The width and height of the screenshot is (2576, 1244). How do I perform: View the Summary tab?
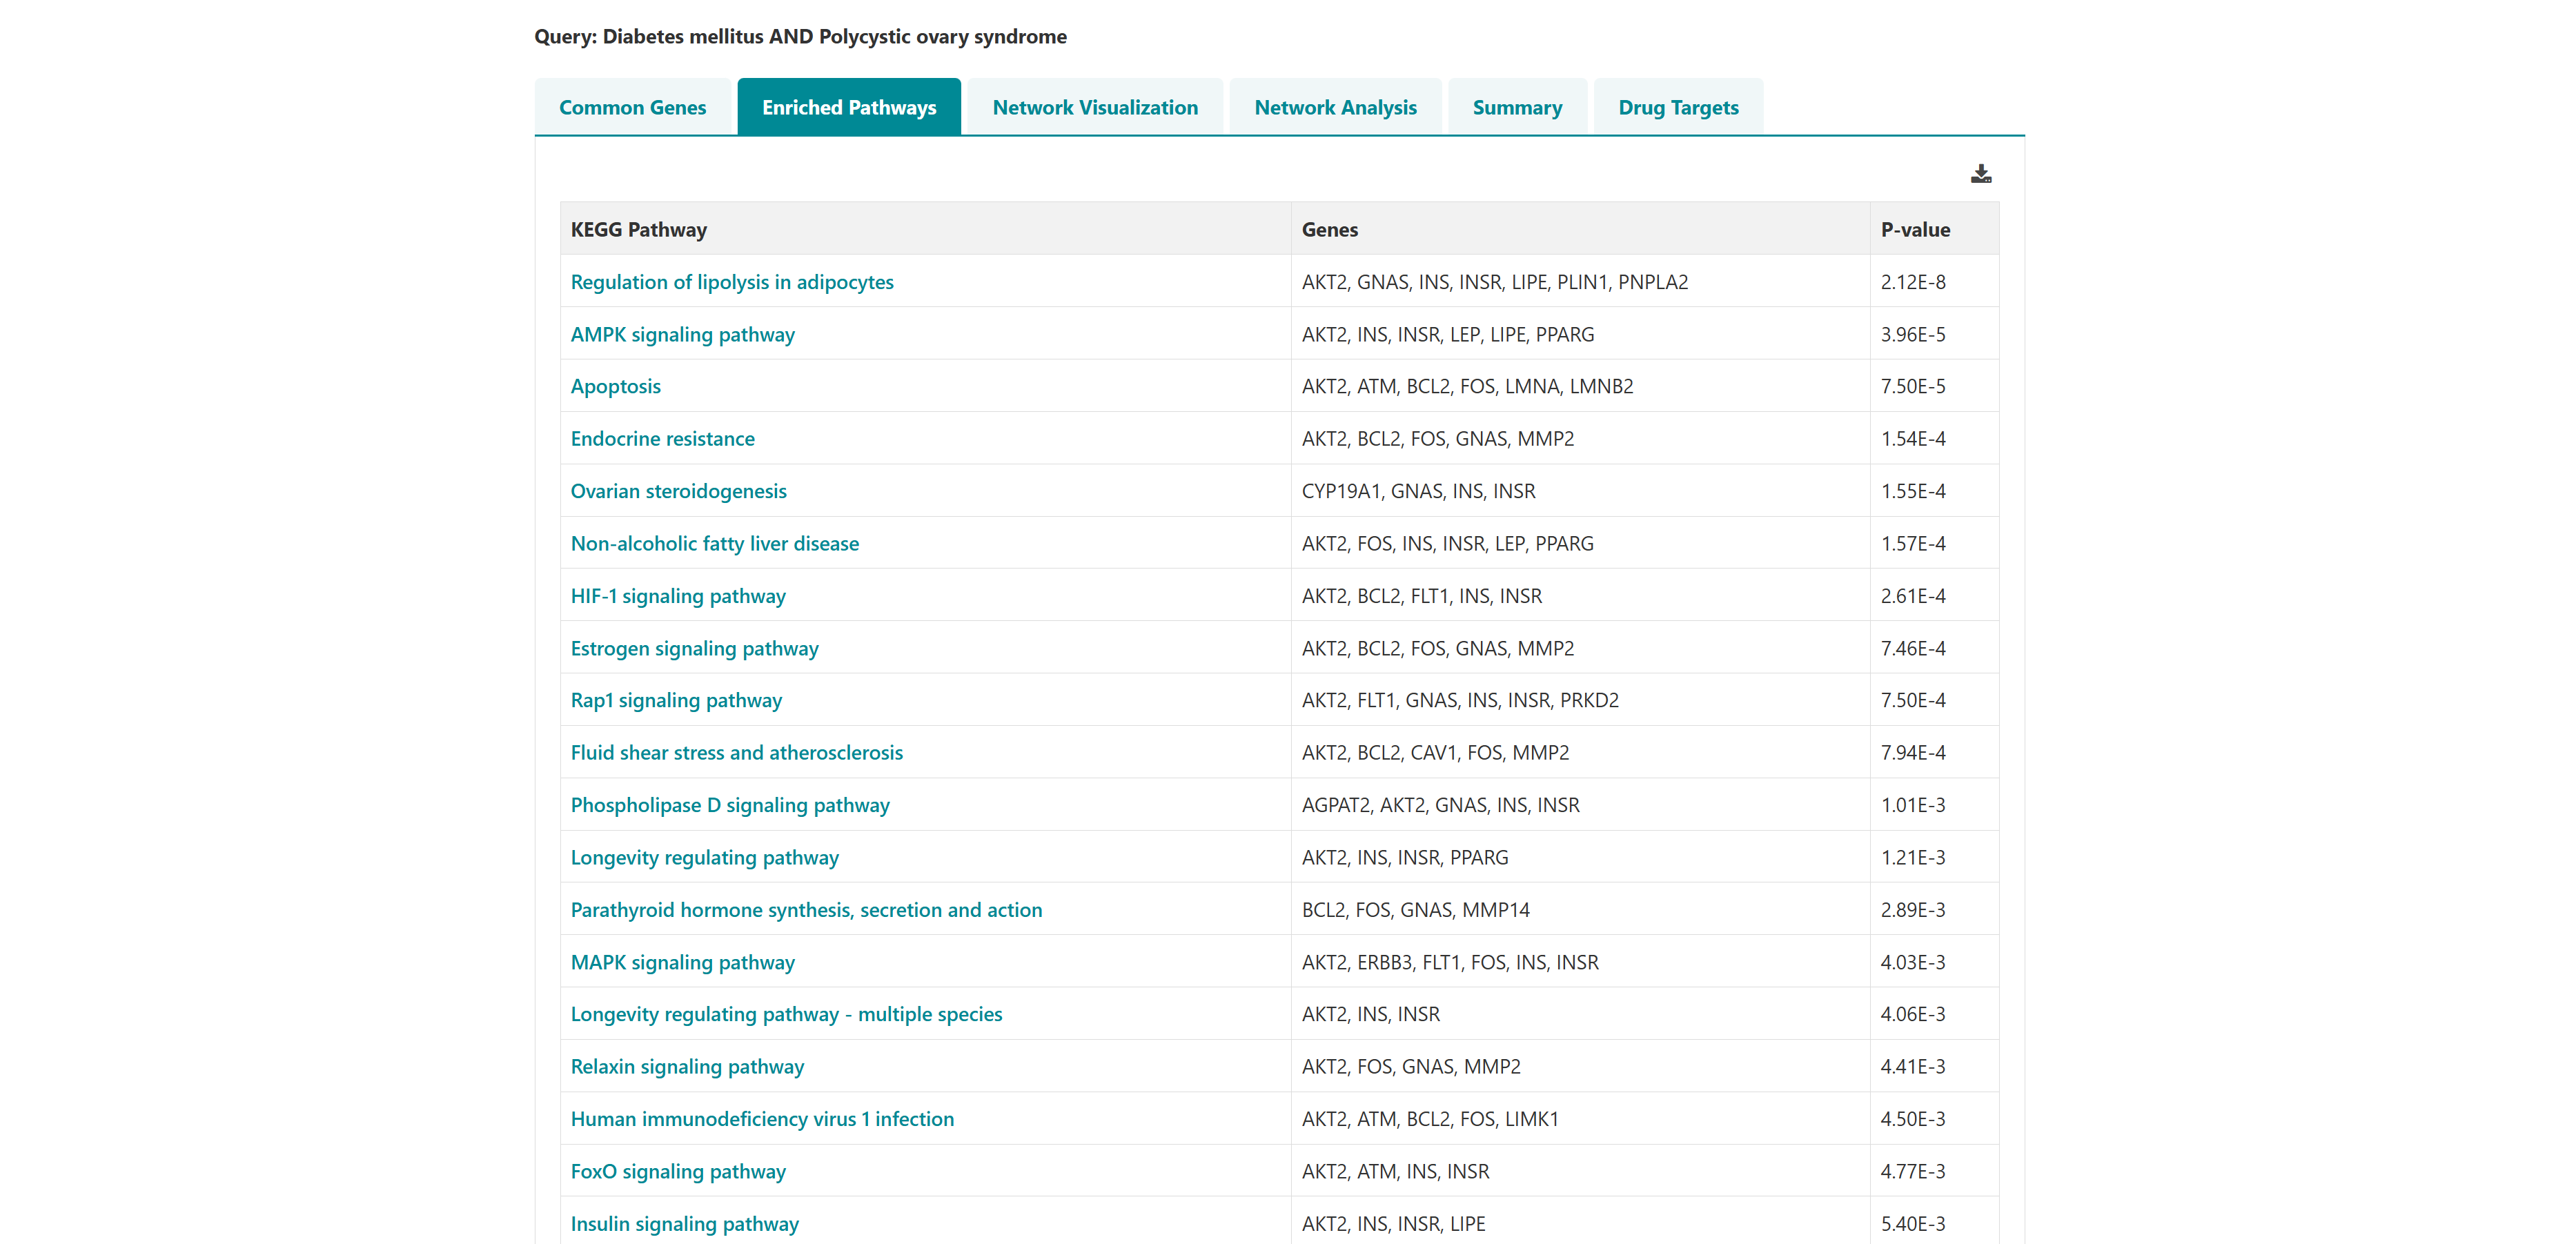click(x=1516, y=107)
